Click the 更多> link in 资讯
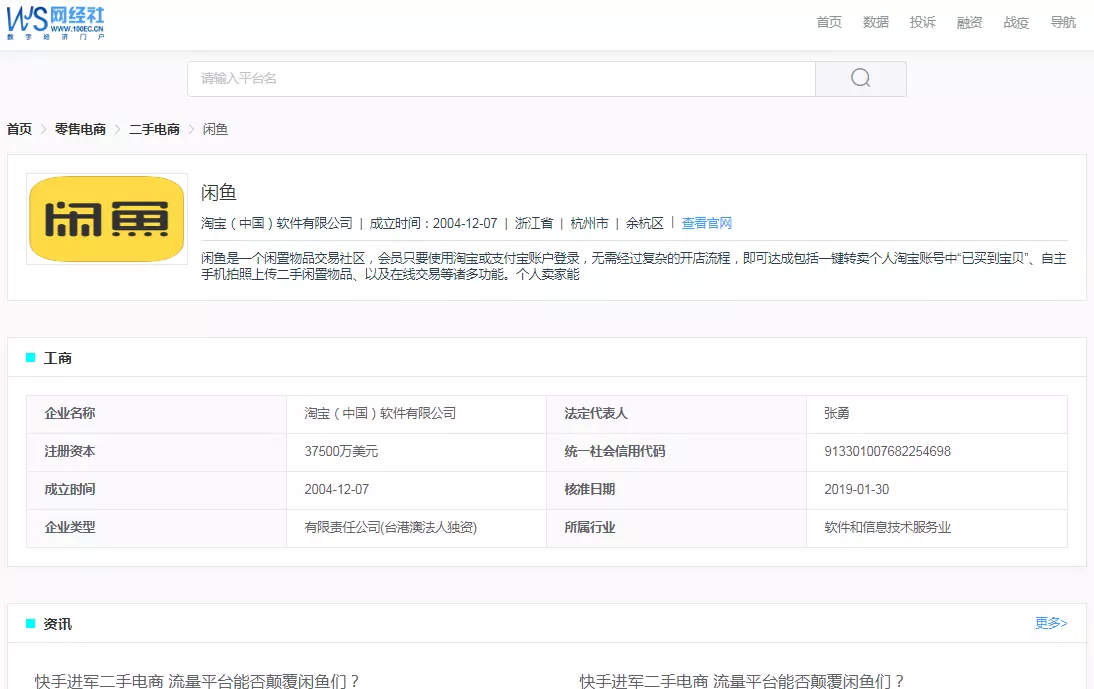 1051,623
